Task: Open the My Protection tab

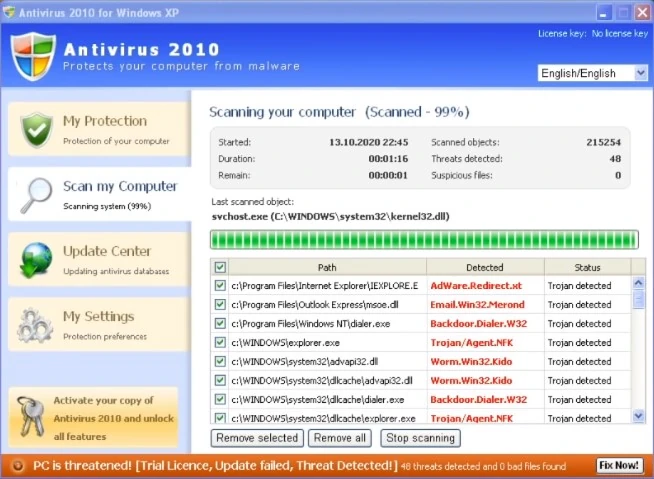Action: click(x=99, y=129)
